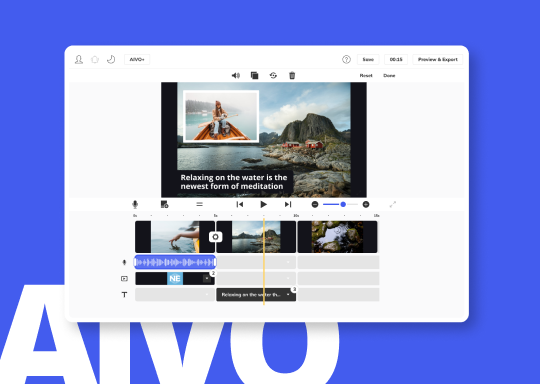Select the 'Relaxing on the water th...' text clip
540x384 pixels.
click(256, 295)
